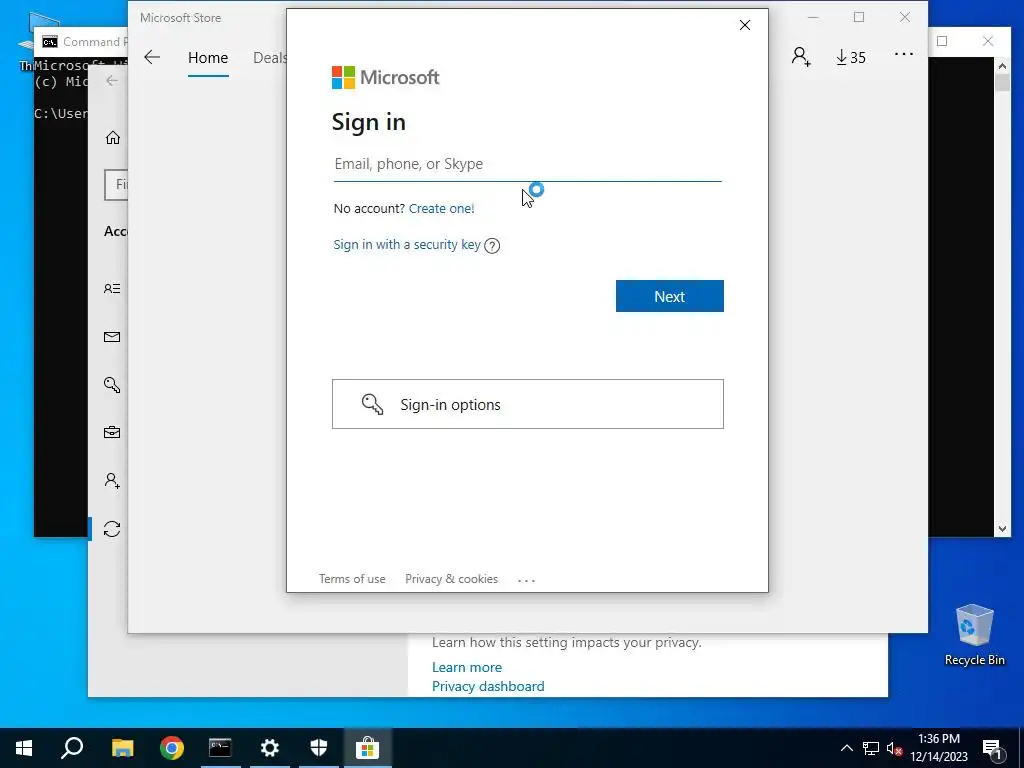
Task: Close the Sign in dialog
Action: [744, 25]
